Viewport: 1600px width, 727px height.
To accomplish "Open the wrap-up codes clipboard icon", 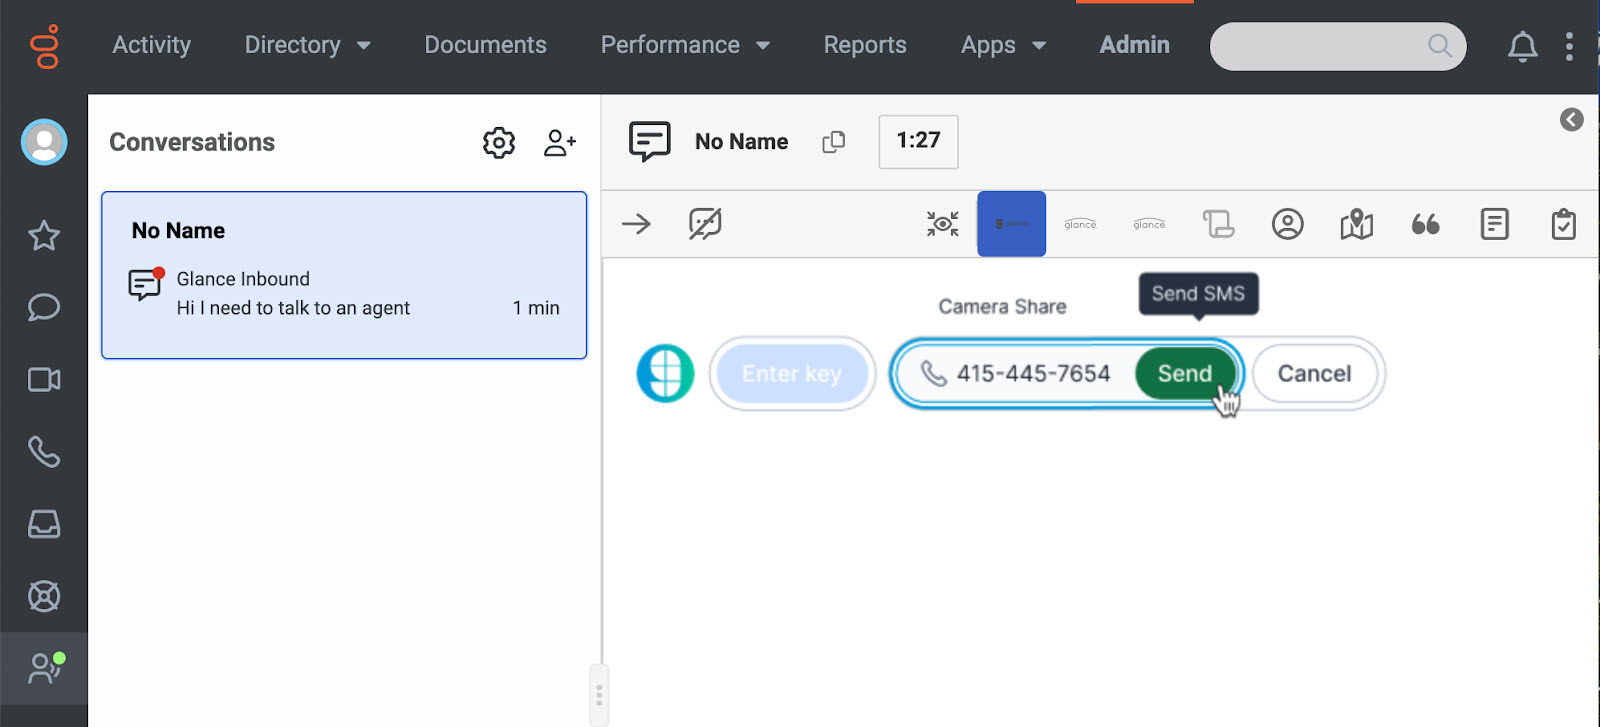I will (x=1563, y=224).
